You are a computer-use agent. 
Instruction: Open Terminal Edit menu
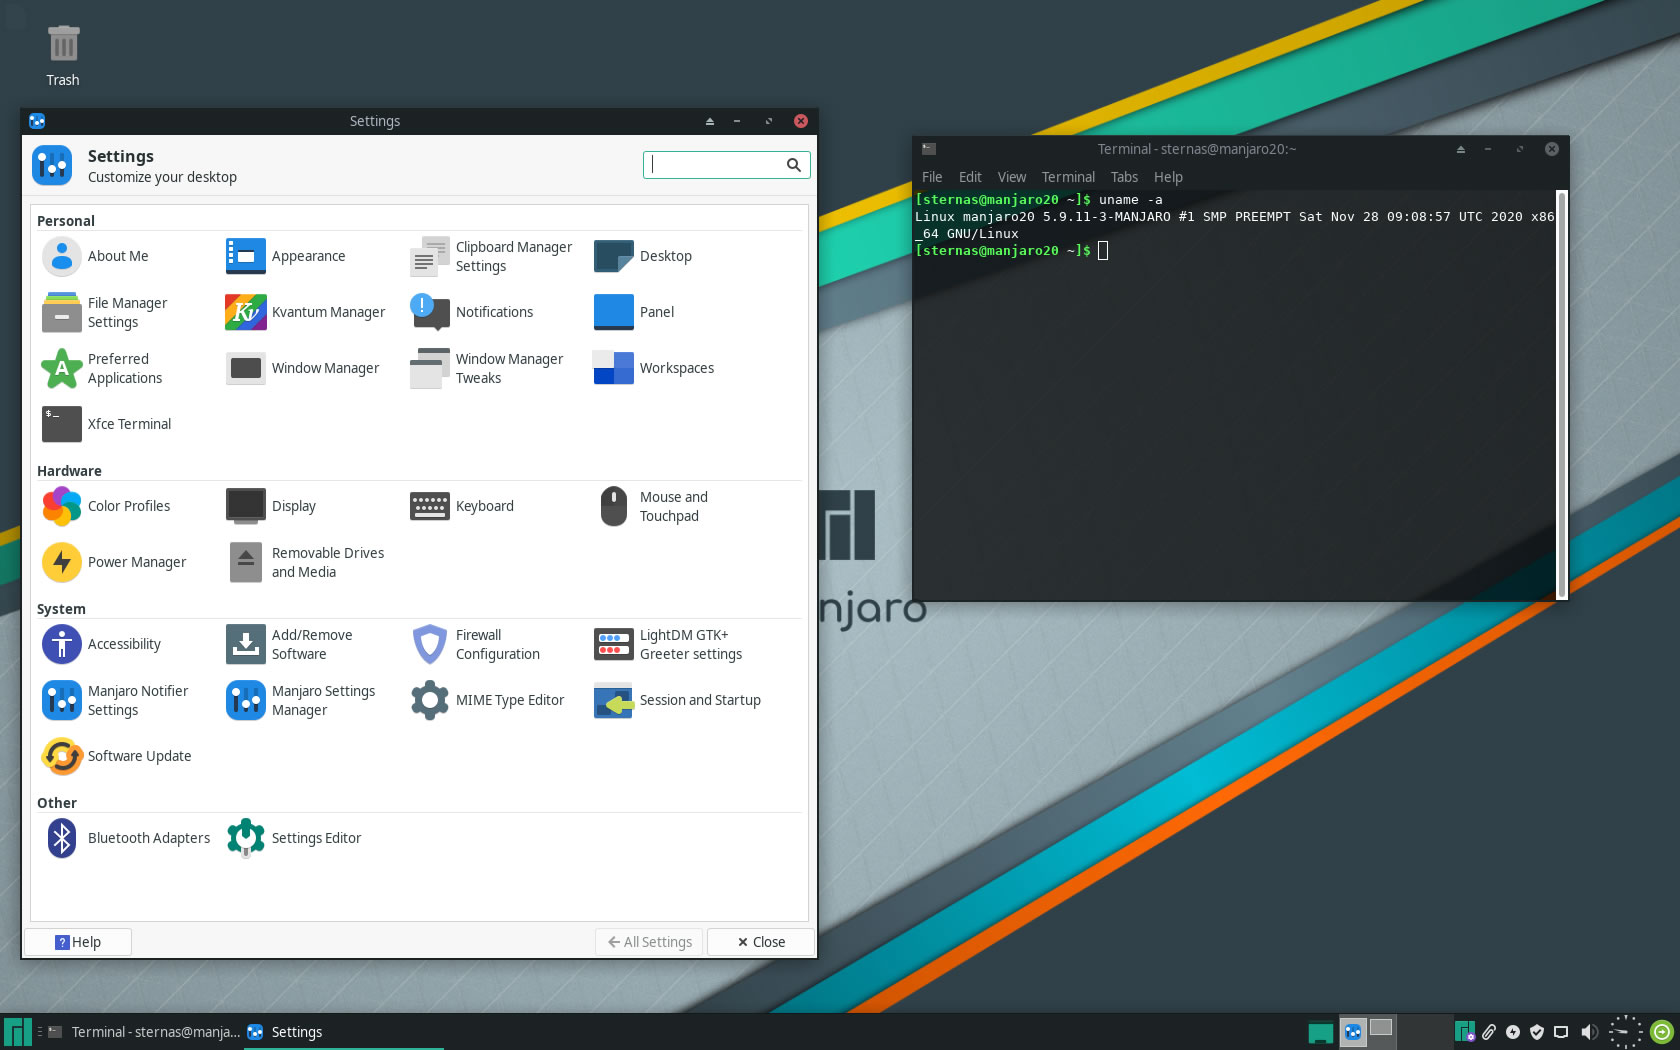[x=970, y=177]
